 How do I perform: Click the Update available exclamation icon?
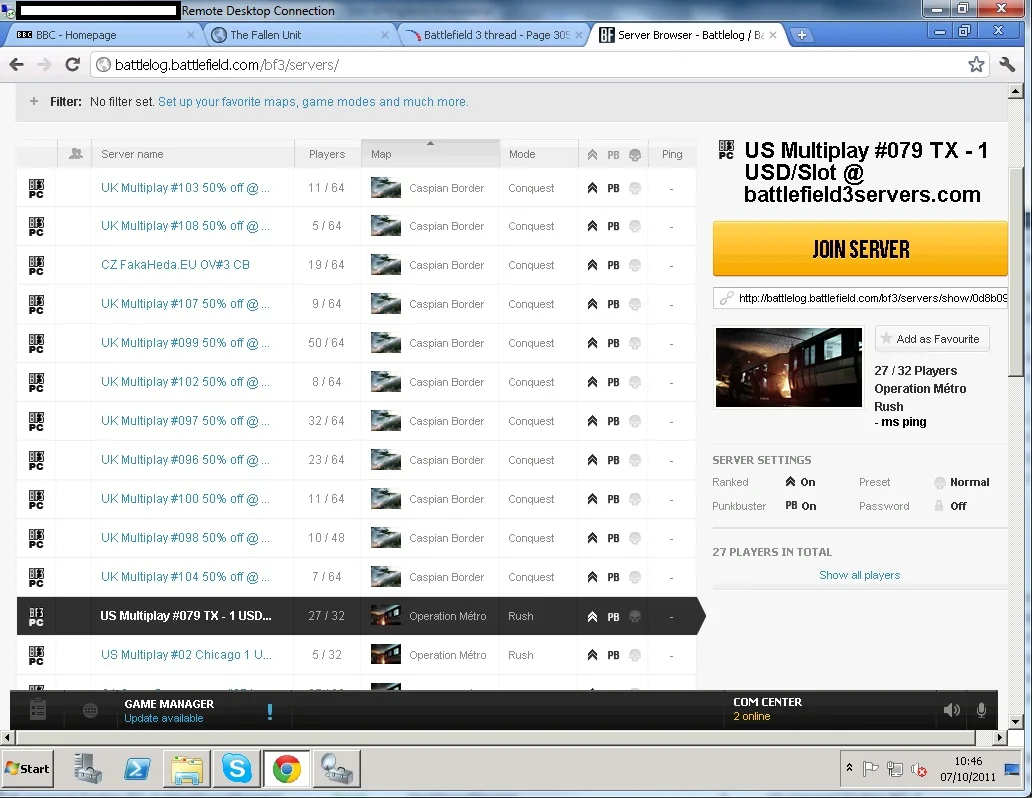tap(270, 711)
